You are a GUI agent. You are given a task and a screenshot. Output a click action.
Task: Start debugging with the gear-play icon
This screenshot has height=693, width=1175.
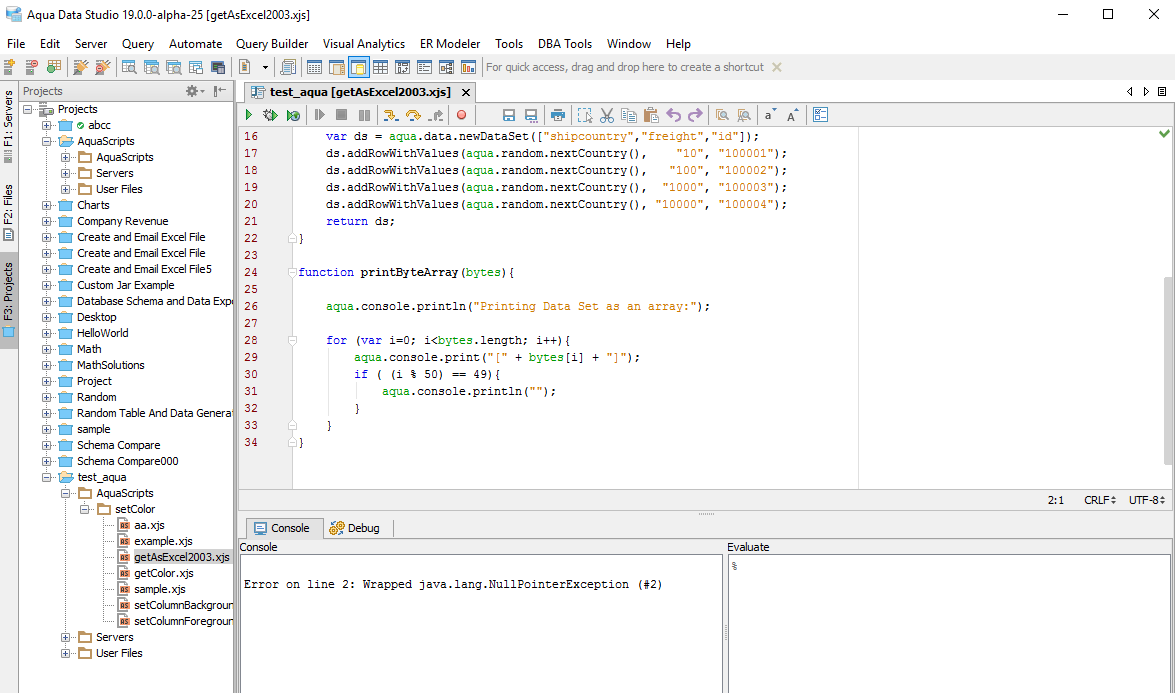coord(270,115)
